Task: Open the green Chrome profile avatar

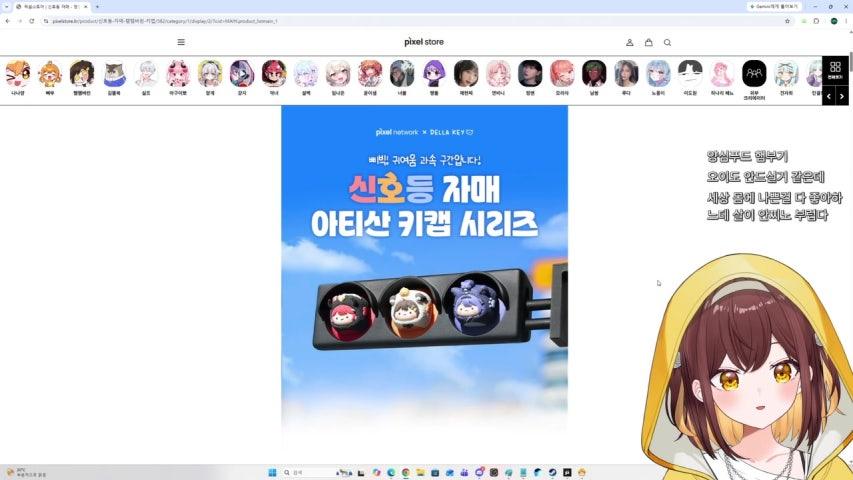Action: click(834, 21)
